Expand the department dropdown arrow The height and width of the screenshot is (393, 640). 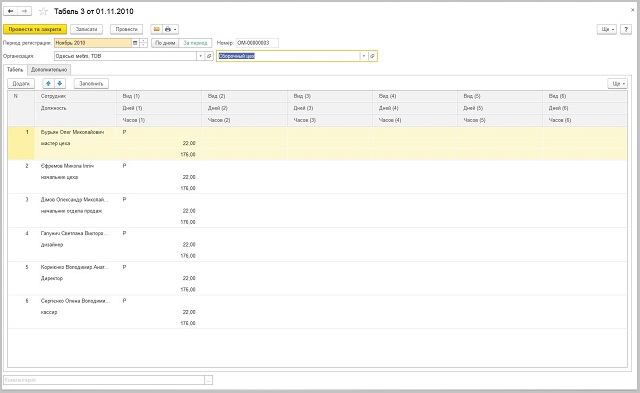click(363, 56)
